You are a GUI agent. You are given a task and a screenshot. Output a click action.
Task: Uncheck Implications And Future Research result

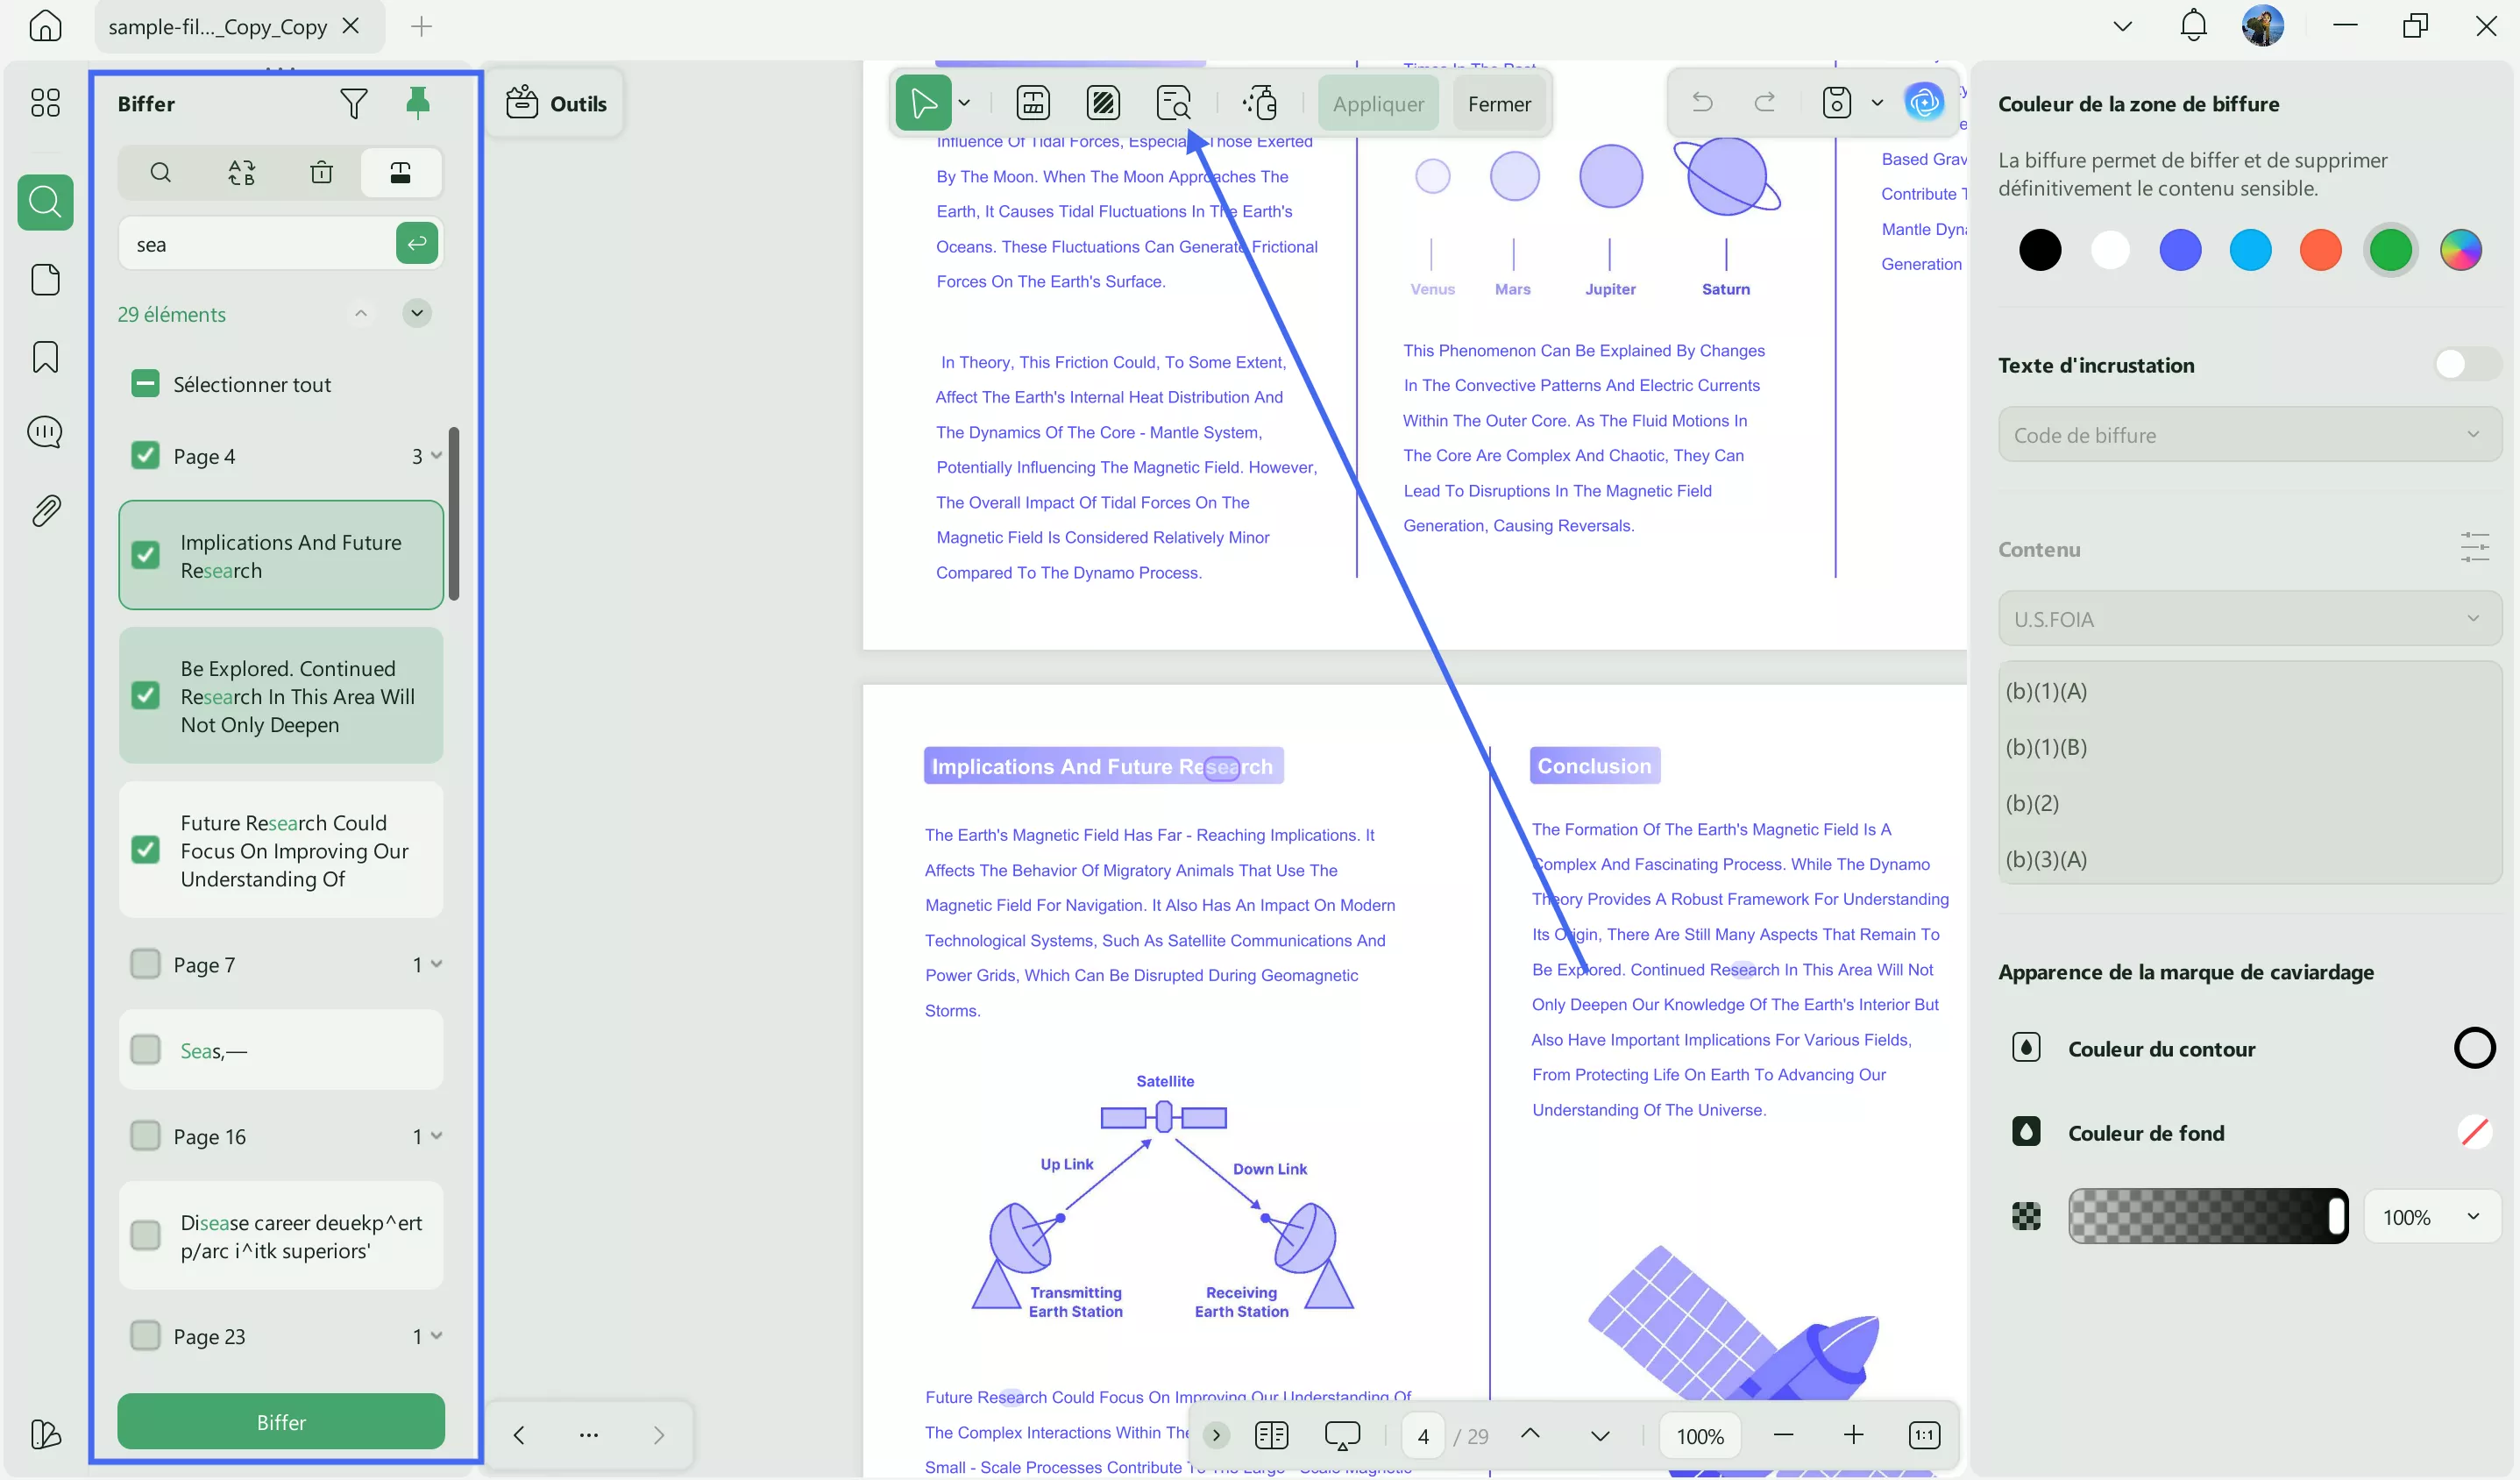(145, 555)
